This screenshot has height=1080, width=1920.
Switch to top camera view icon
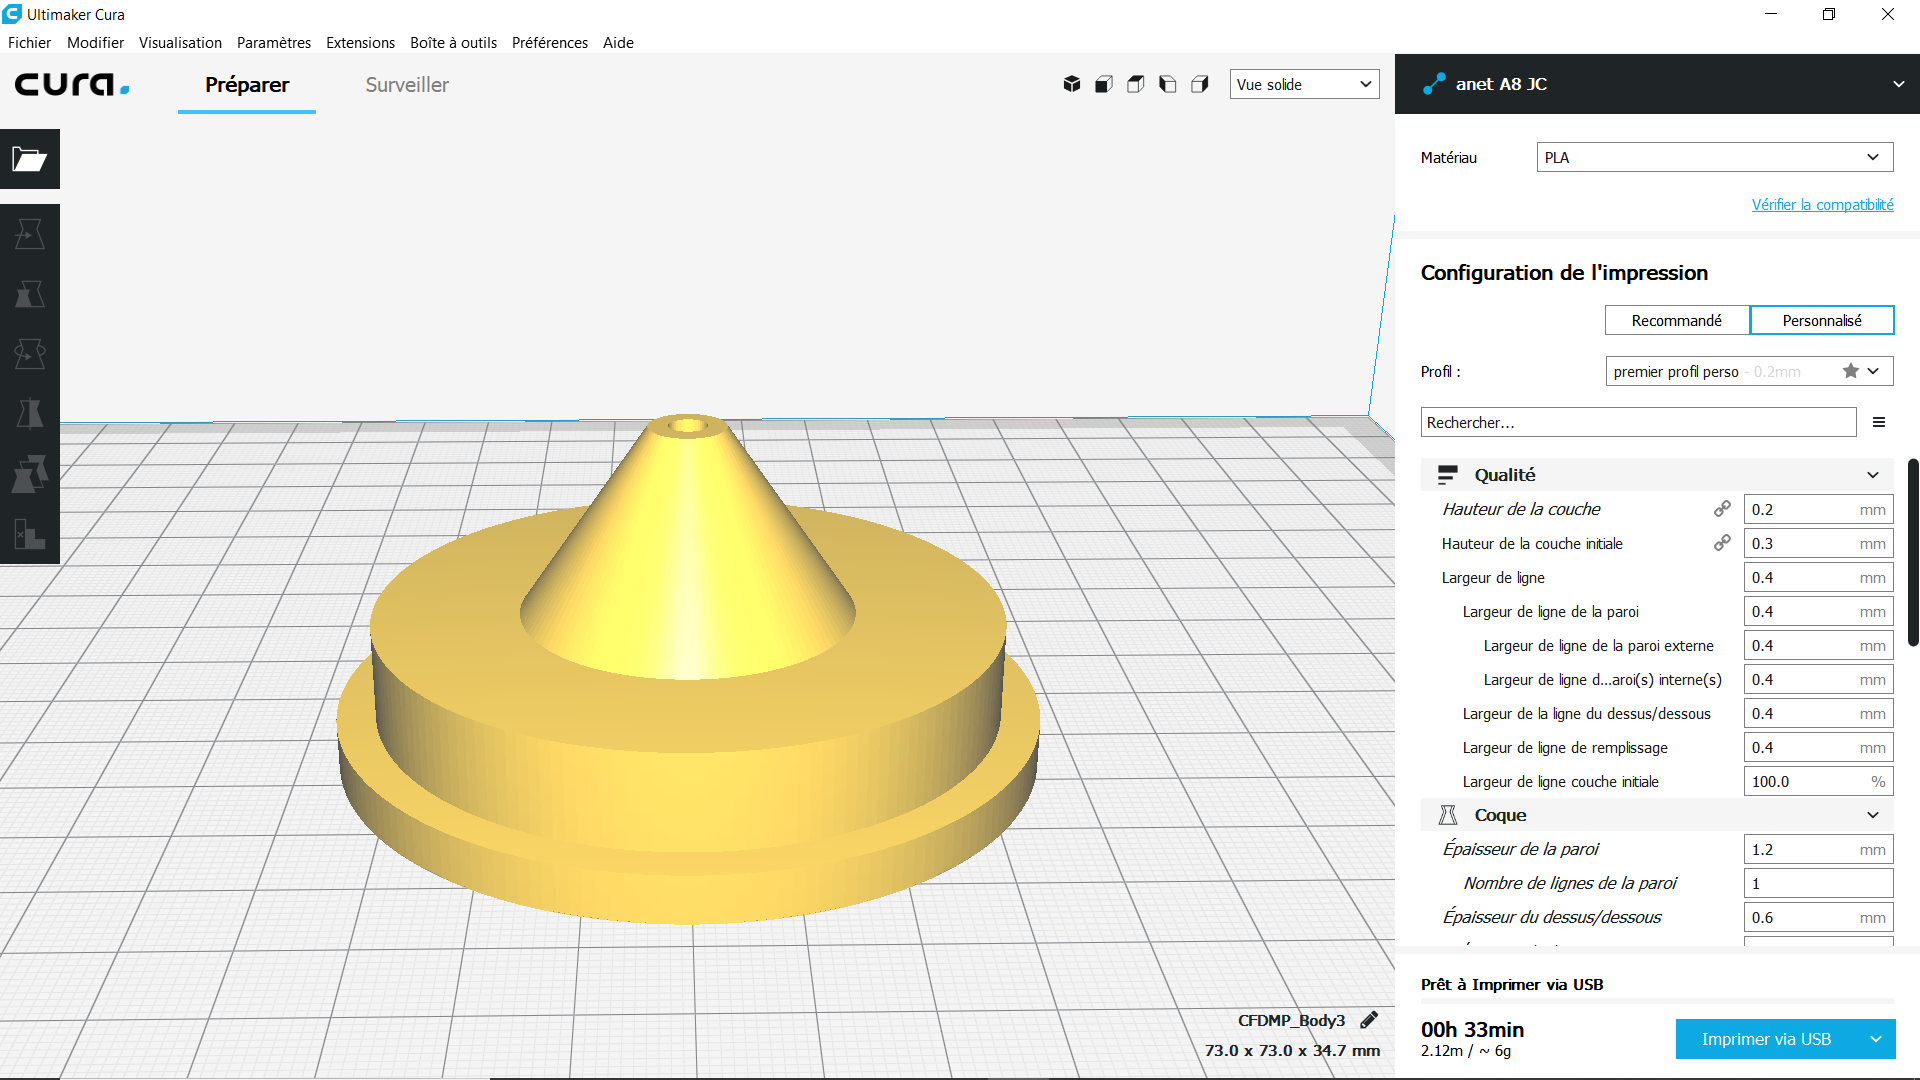pyautogui.click(x=1136, y=84)
